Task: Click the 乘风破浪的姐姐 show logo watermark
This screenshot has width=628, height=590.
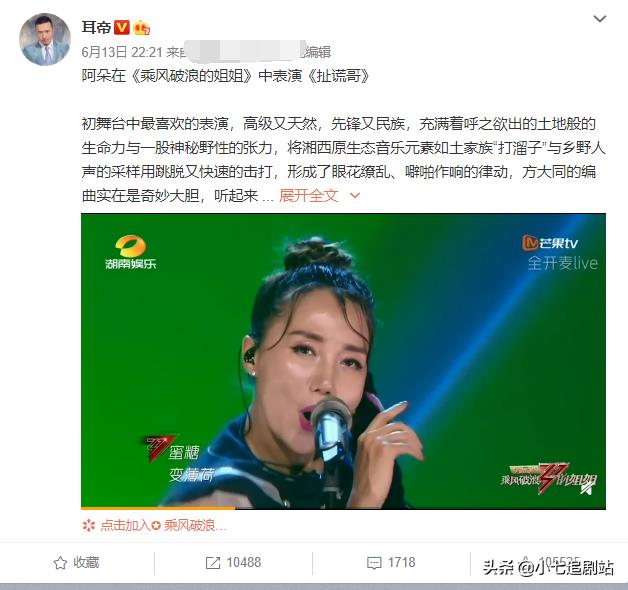Action: click(x=548, y=479)
